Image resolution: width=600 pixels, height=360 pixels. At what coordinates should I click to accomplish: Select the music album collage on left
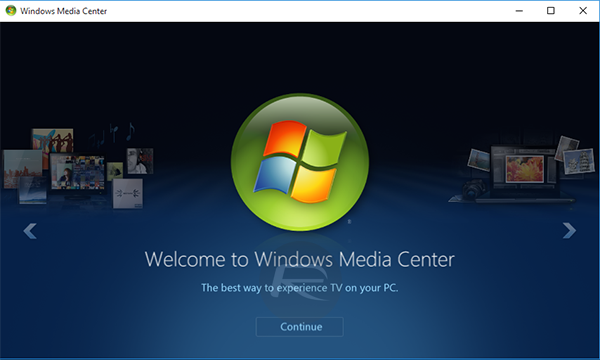click(x=78, y=167)
